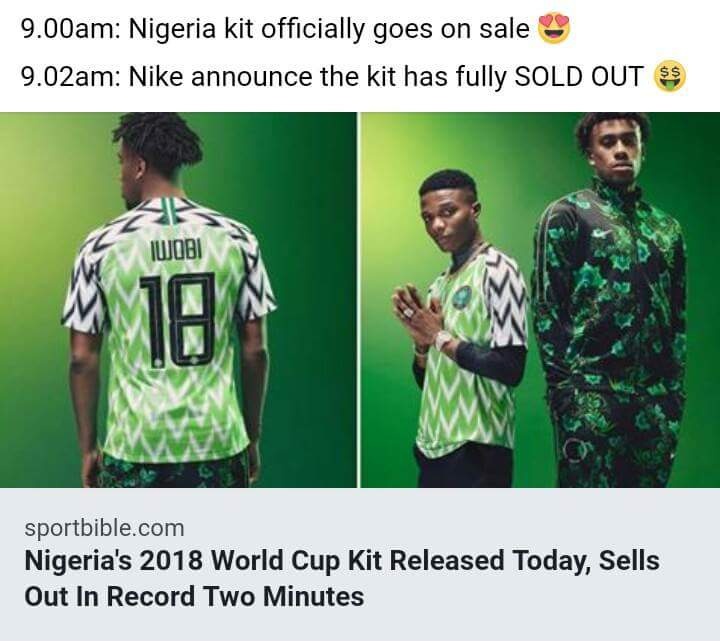Open the "Nigeria's 2018 World Cup Kit Released Today" headline

[x=341, y=578]
